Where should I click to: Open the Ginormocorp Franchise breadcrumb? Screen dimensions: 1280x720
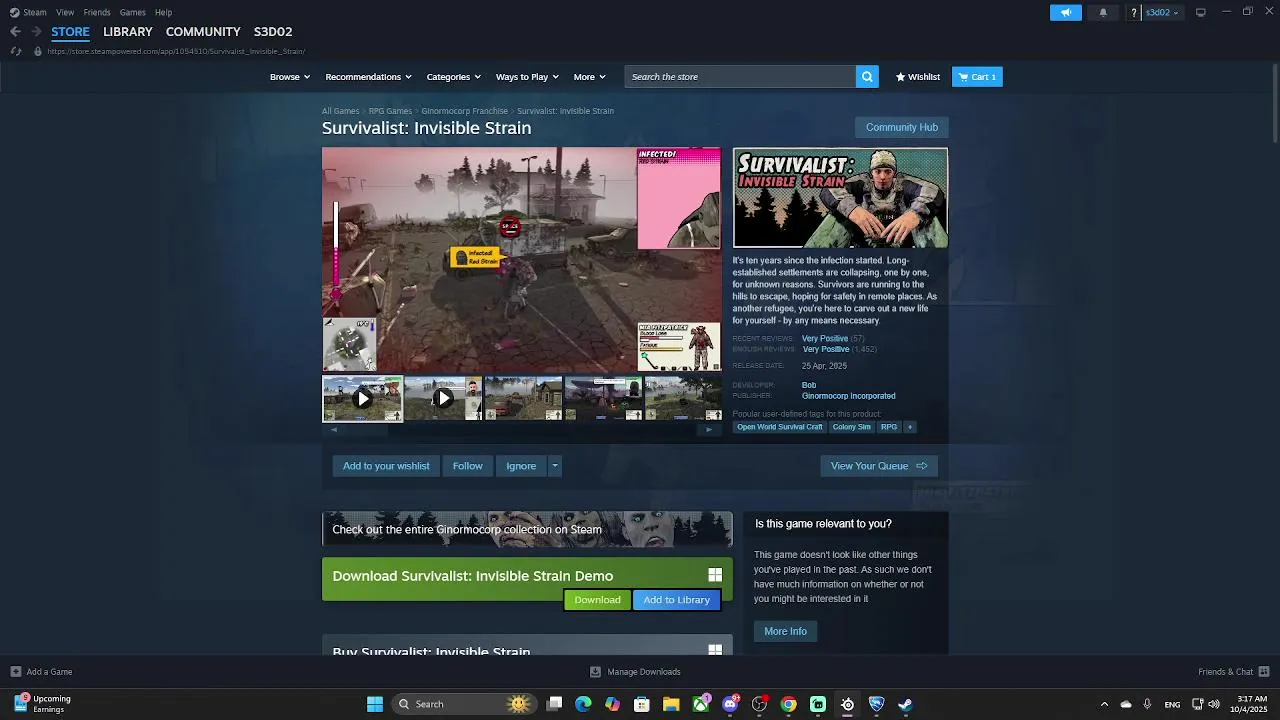(x=464, y=111)
